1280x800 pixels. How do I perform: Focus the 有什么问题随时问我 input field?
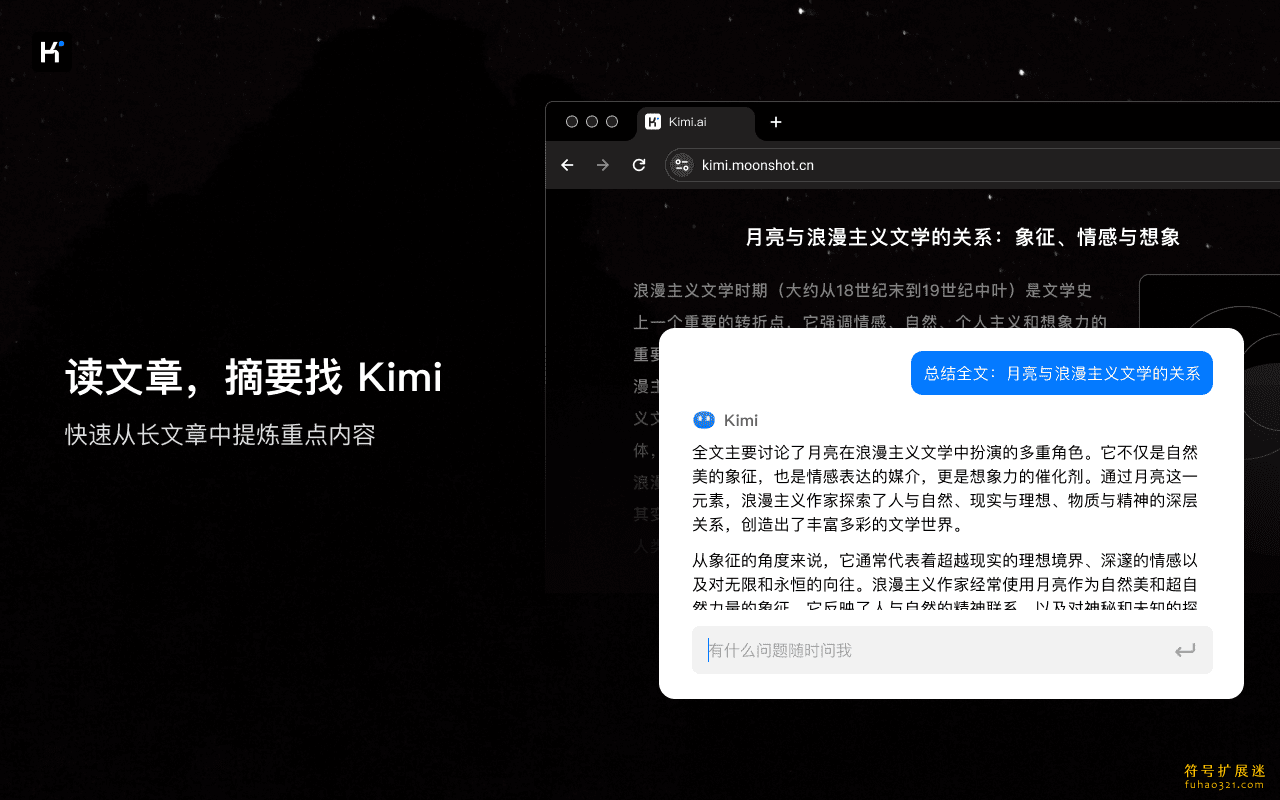tap(952, 650)
